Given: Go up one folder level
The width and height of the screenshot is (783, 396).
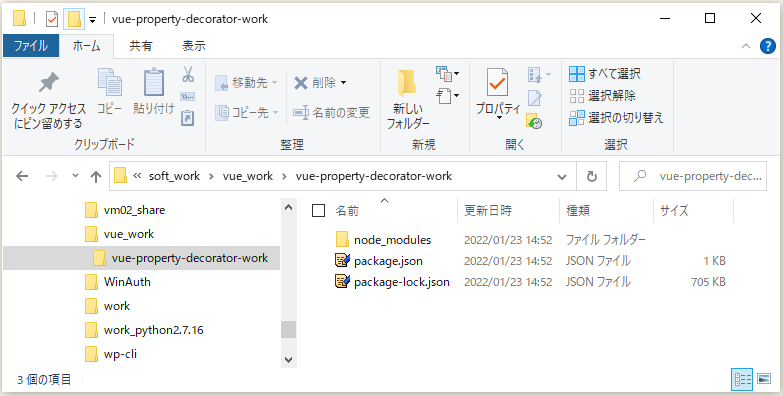Looking at the screenshot, I should click(96, 176).
